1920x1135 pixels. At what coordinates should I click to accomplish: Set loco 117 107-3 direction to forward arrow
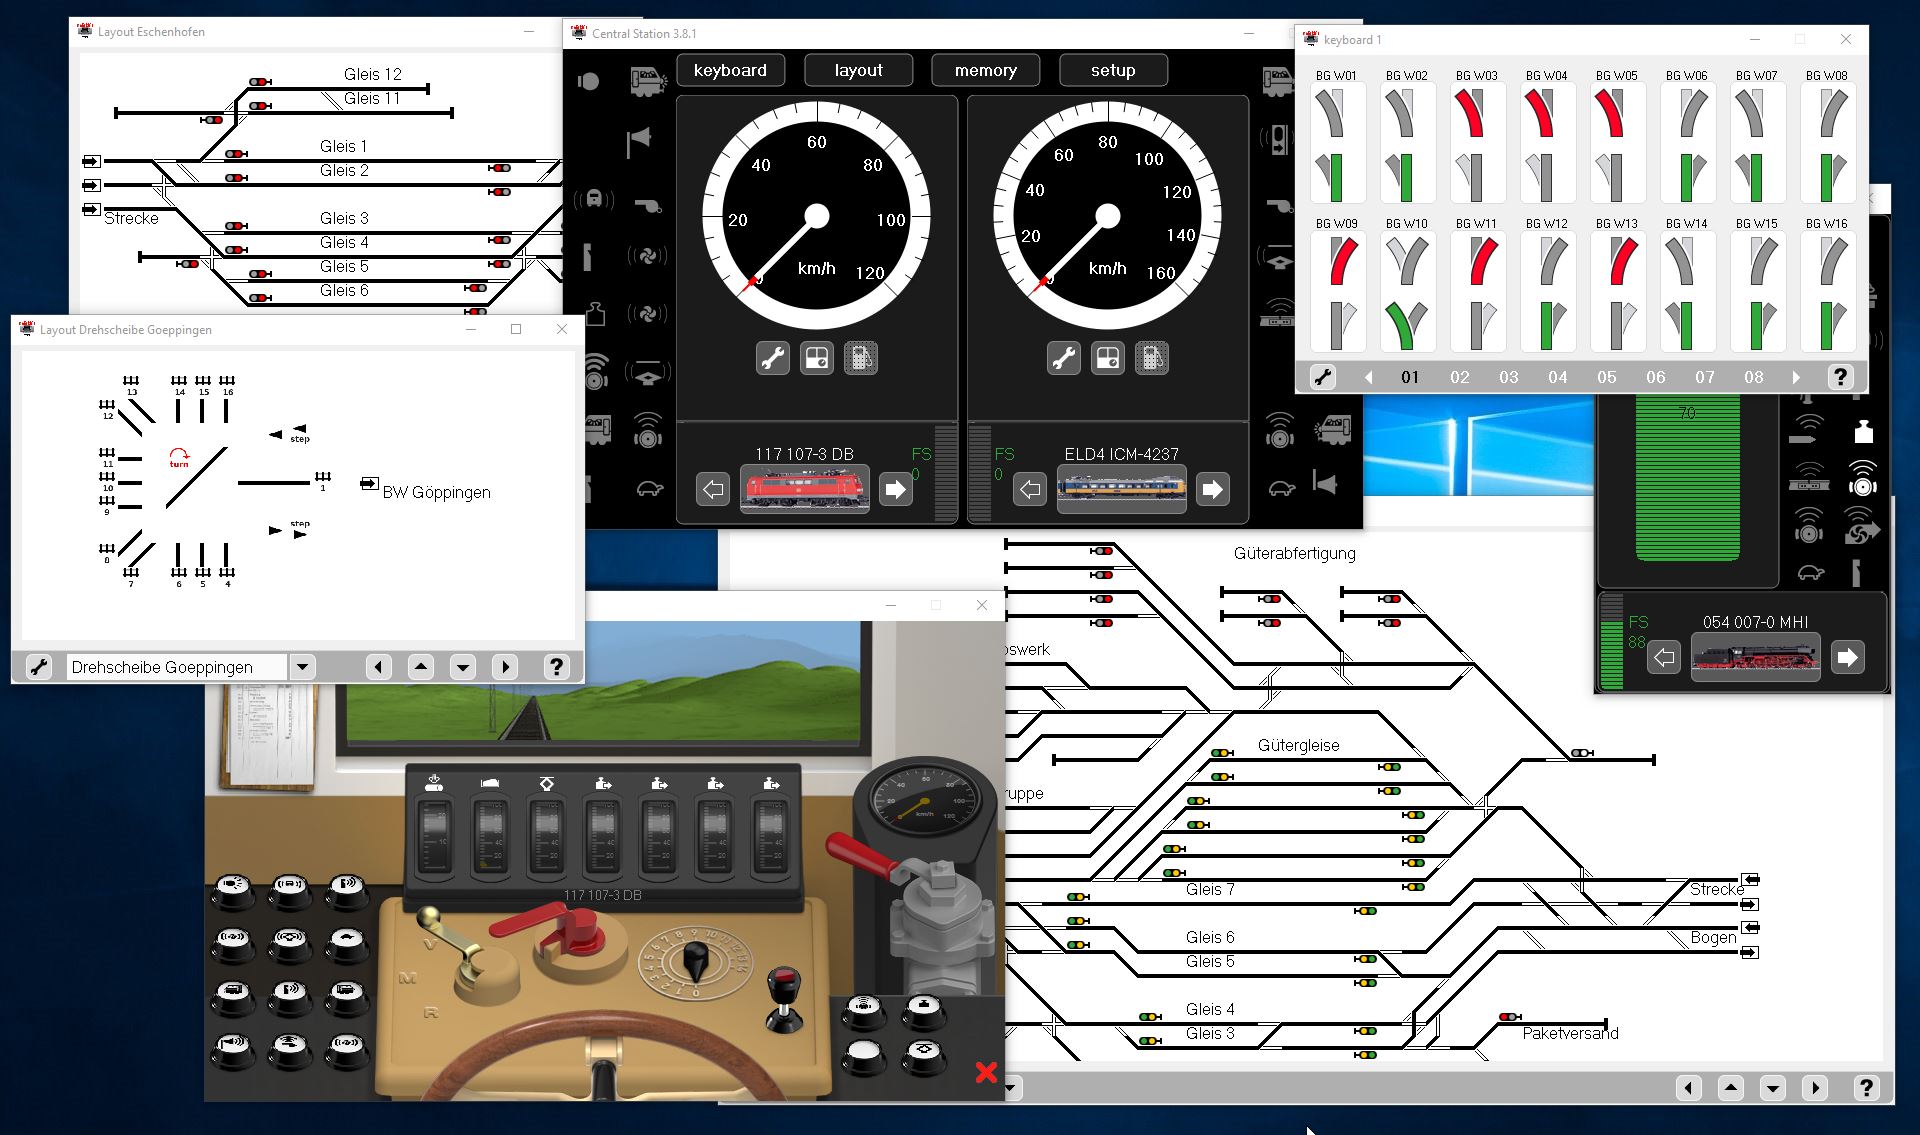[895, 489]
